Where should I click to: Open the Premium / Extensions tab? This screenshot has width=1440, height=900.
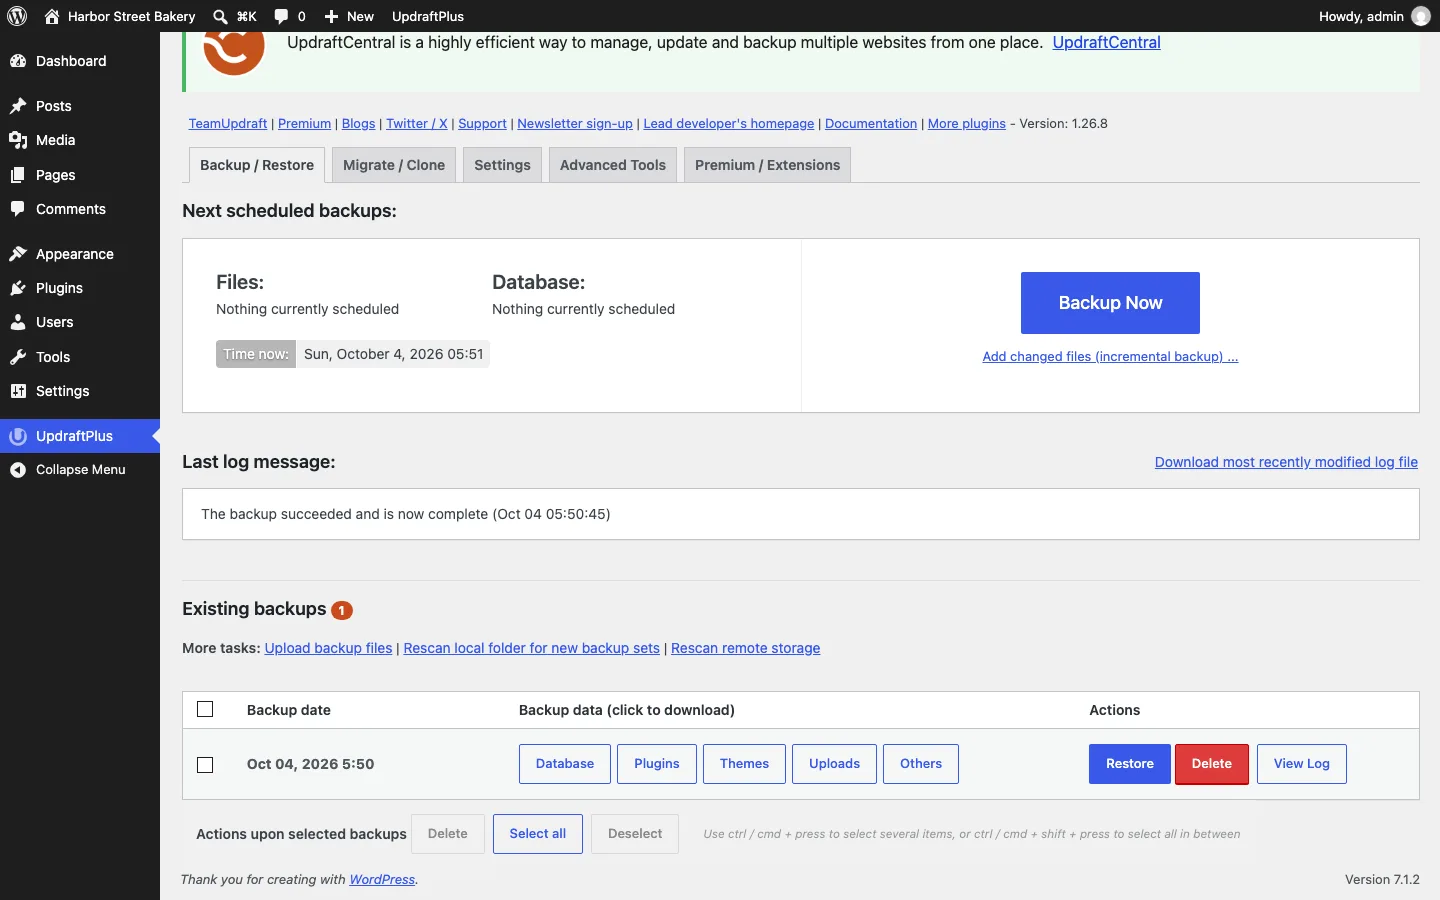(767, 165)
